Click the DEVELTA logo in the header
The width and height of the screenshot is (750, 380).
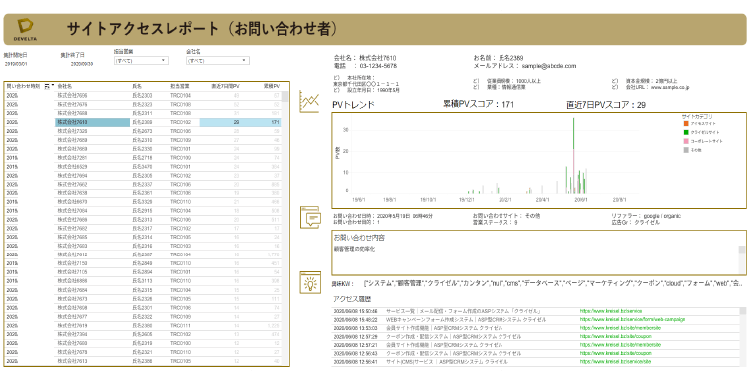[x=25, y=29]
